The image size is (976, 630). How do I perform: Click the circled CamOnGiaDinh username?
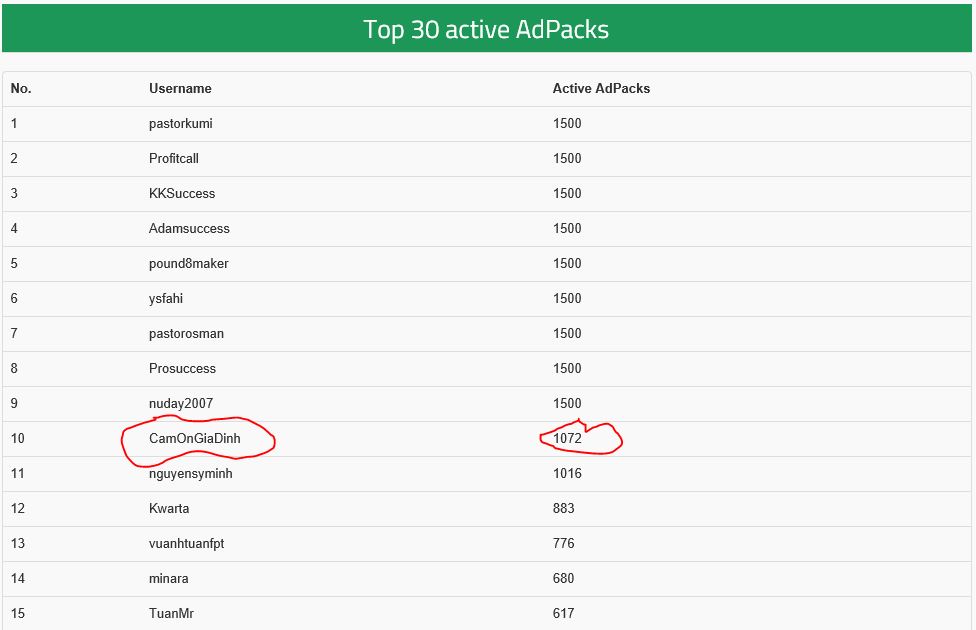[x=195, y=439]
